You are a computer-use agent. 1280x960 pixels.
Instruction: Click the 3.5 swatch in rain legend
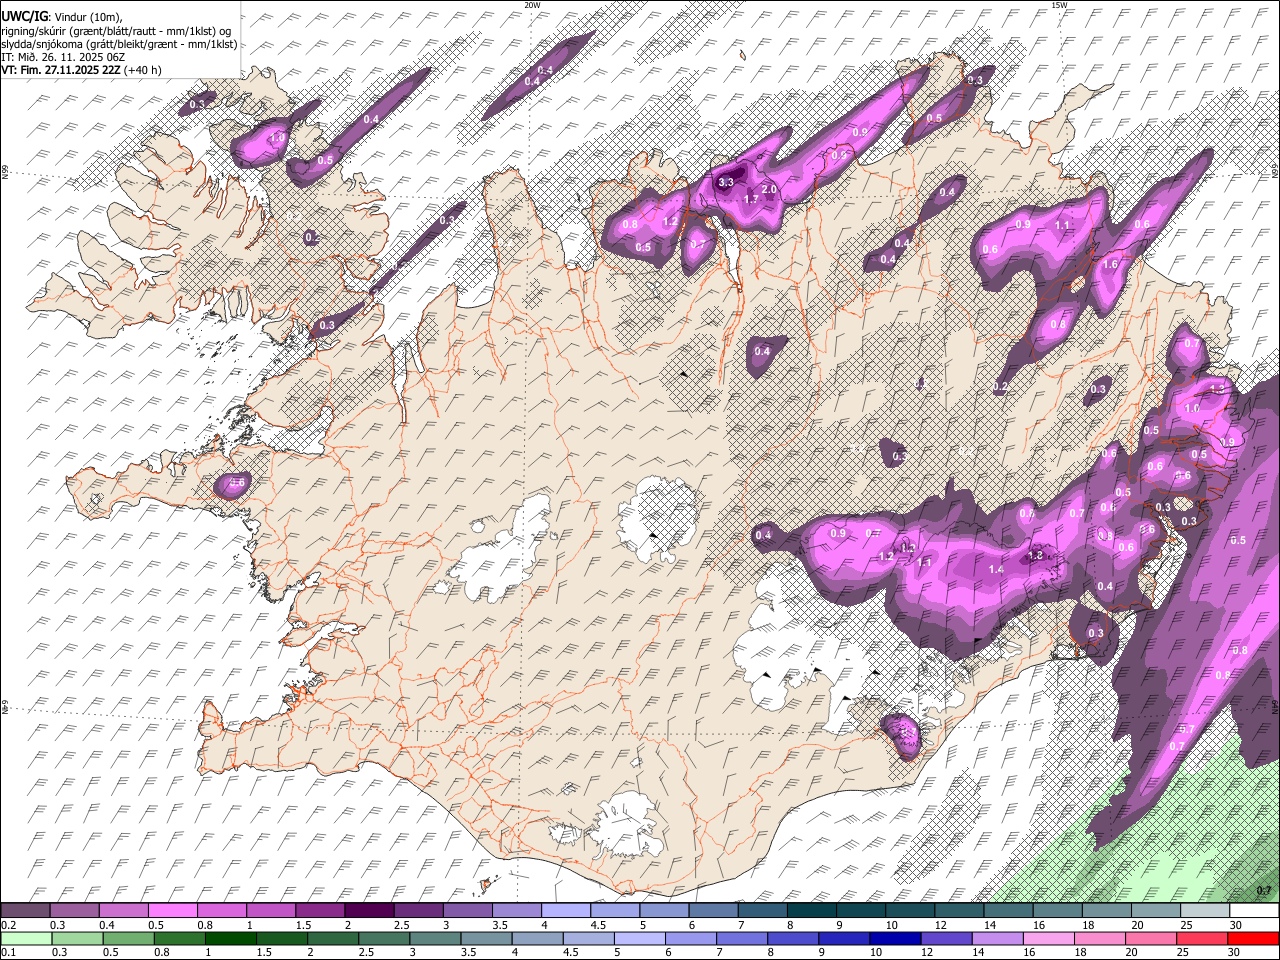click(x=485, y=938)
